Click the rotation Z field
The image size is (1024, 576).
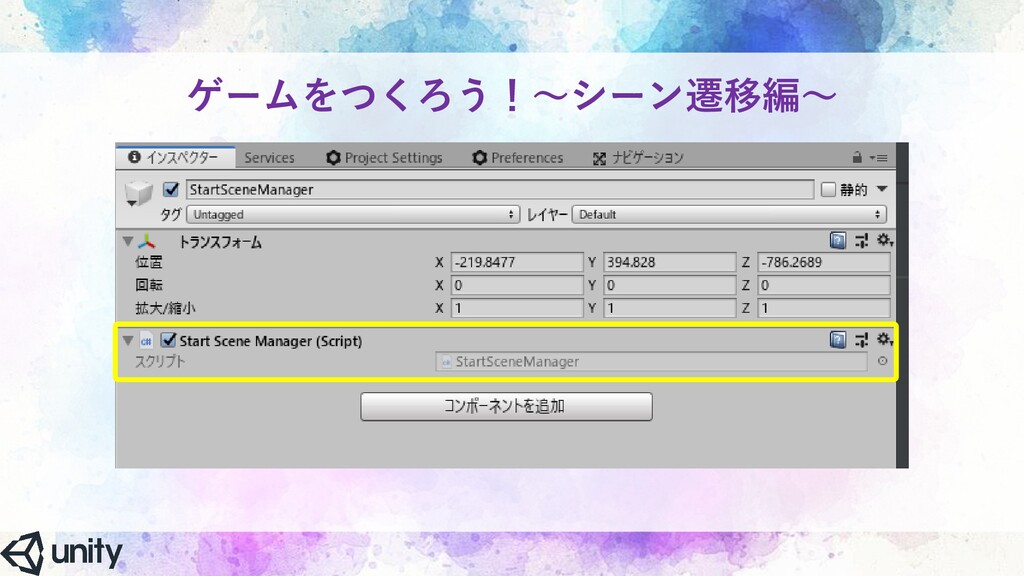(824, 285)
